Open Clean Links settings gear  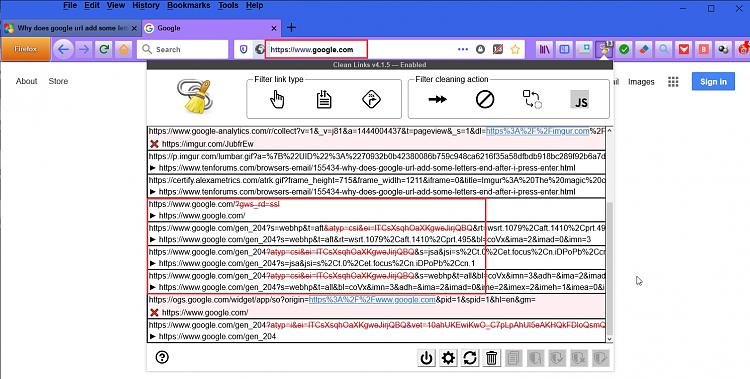pyautogui.click(x=448, y=358)
